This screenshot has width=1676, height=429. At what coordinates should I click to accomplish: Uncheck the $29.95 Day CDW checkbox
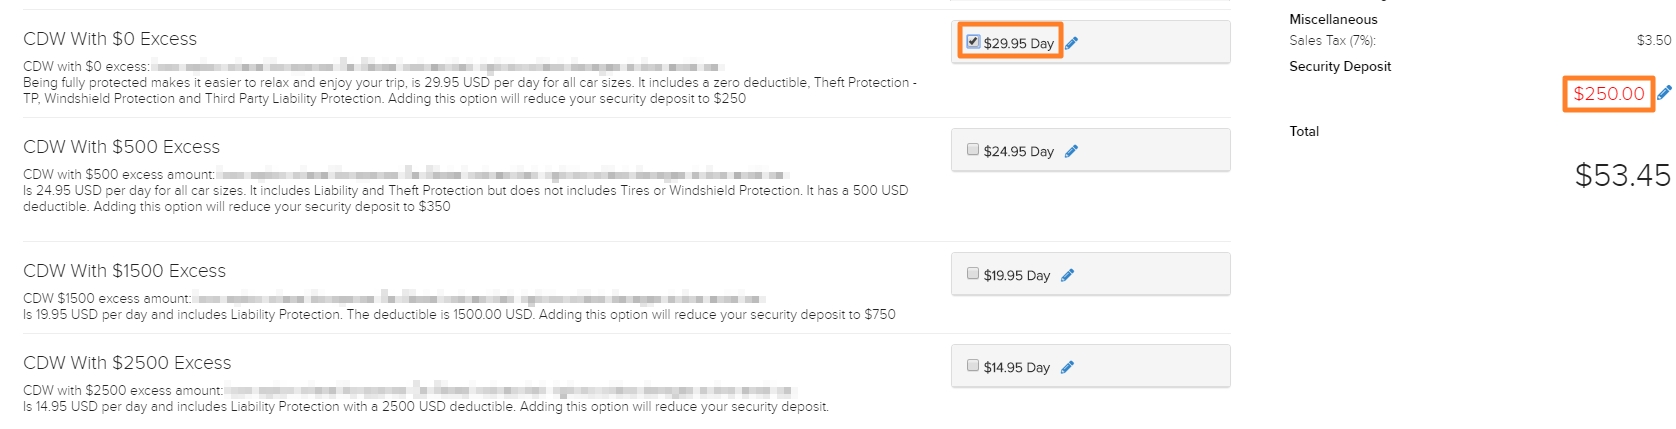coord(973,42)
